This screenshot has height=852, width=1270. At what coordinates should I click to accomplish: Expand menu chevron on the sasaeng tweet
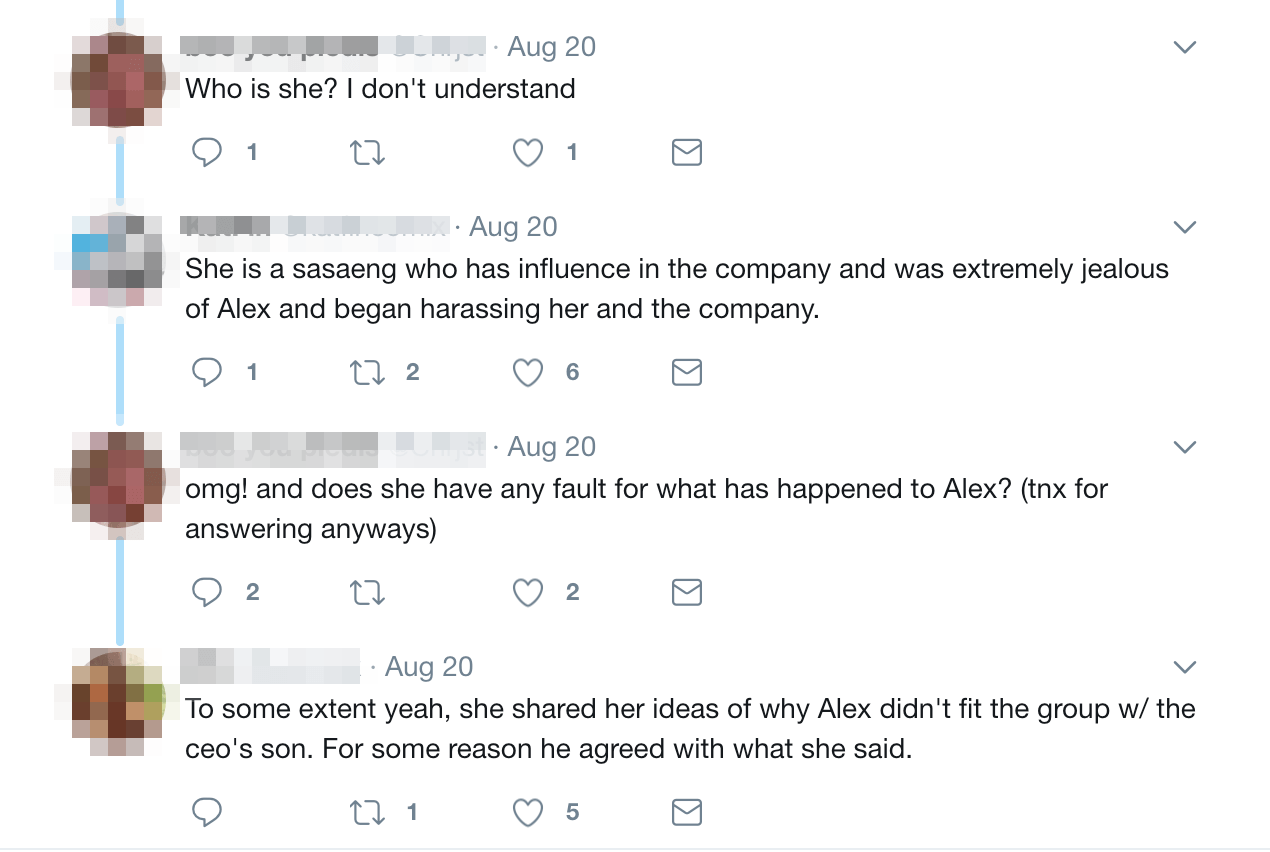1184,227
